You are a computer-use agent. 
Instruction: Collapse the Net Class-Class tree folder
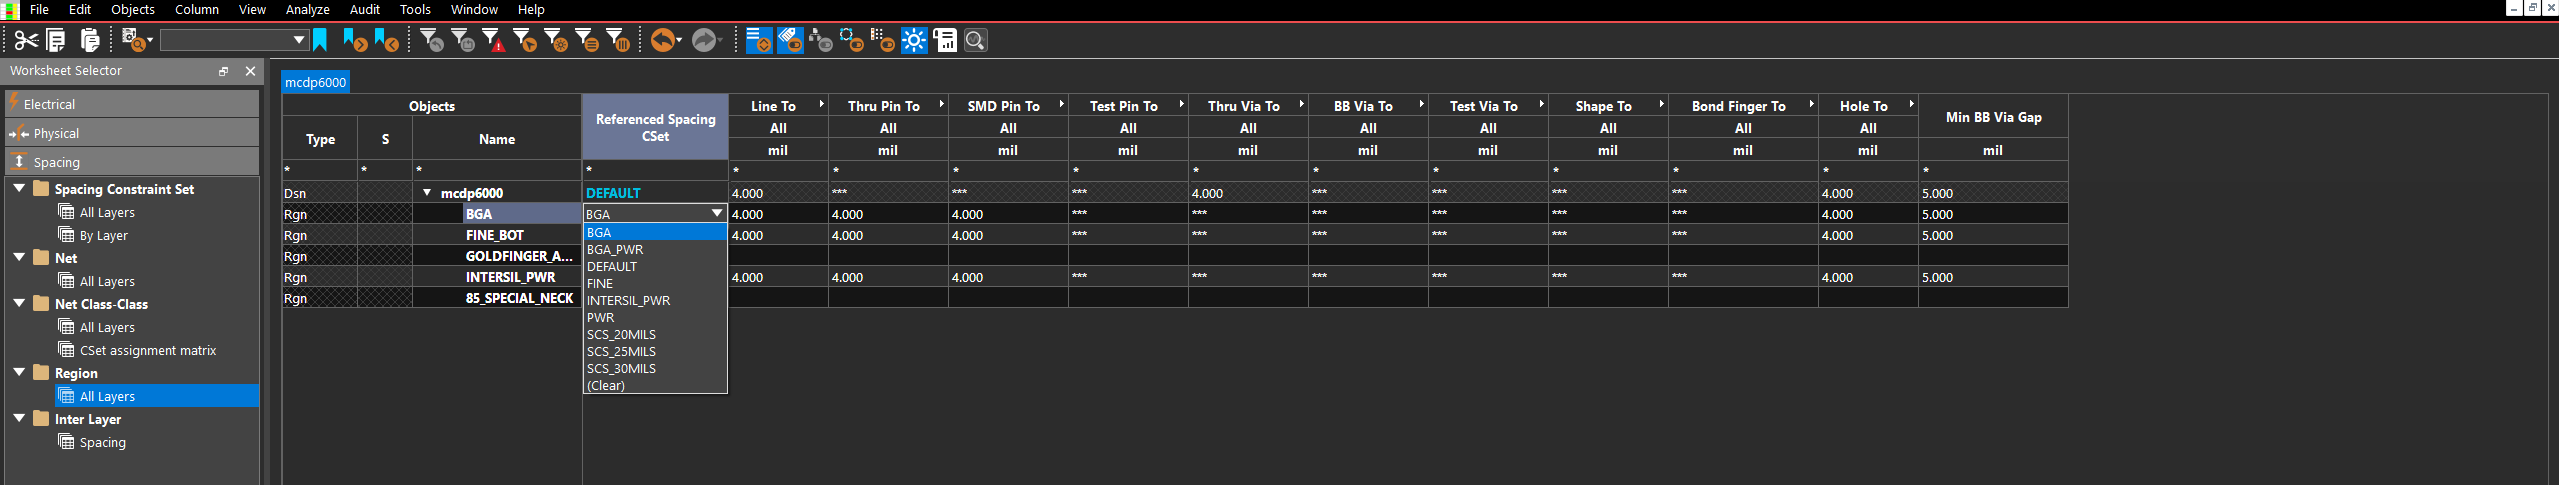click(x=19, y=303)
